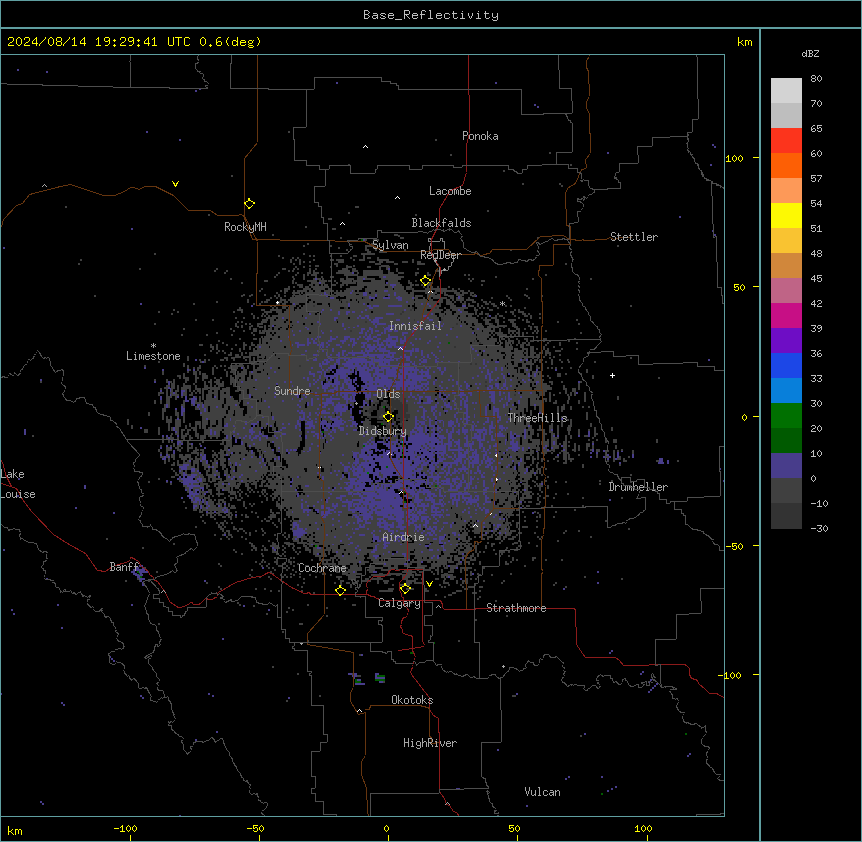
Task: Click the Sylvan label
Action: click(390, 245)
